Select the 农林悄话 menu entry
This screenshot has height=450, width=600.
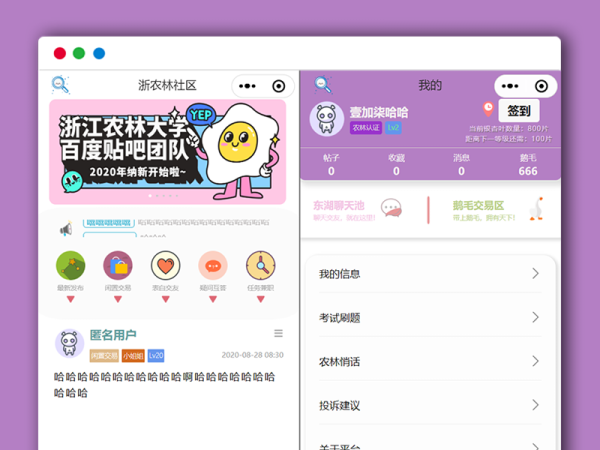tap(430, 362)
